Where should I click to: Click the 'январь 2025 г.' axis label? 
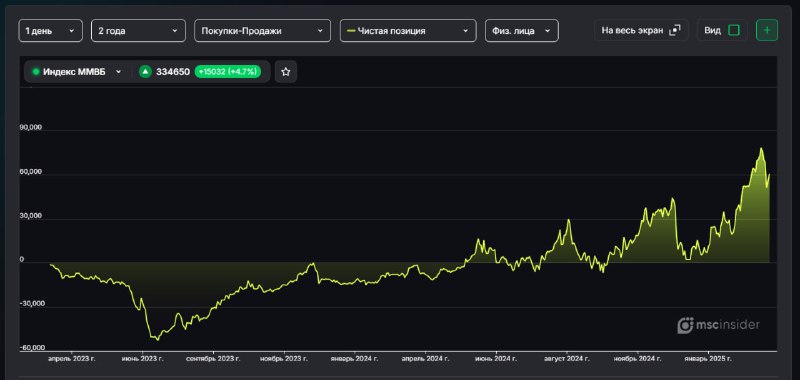pyautogui.click(x=708, y=359)
